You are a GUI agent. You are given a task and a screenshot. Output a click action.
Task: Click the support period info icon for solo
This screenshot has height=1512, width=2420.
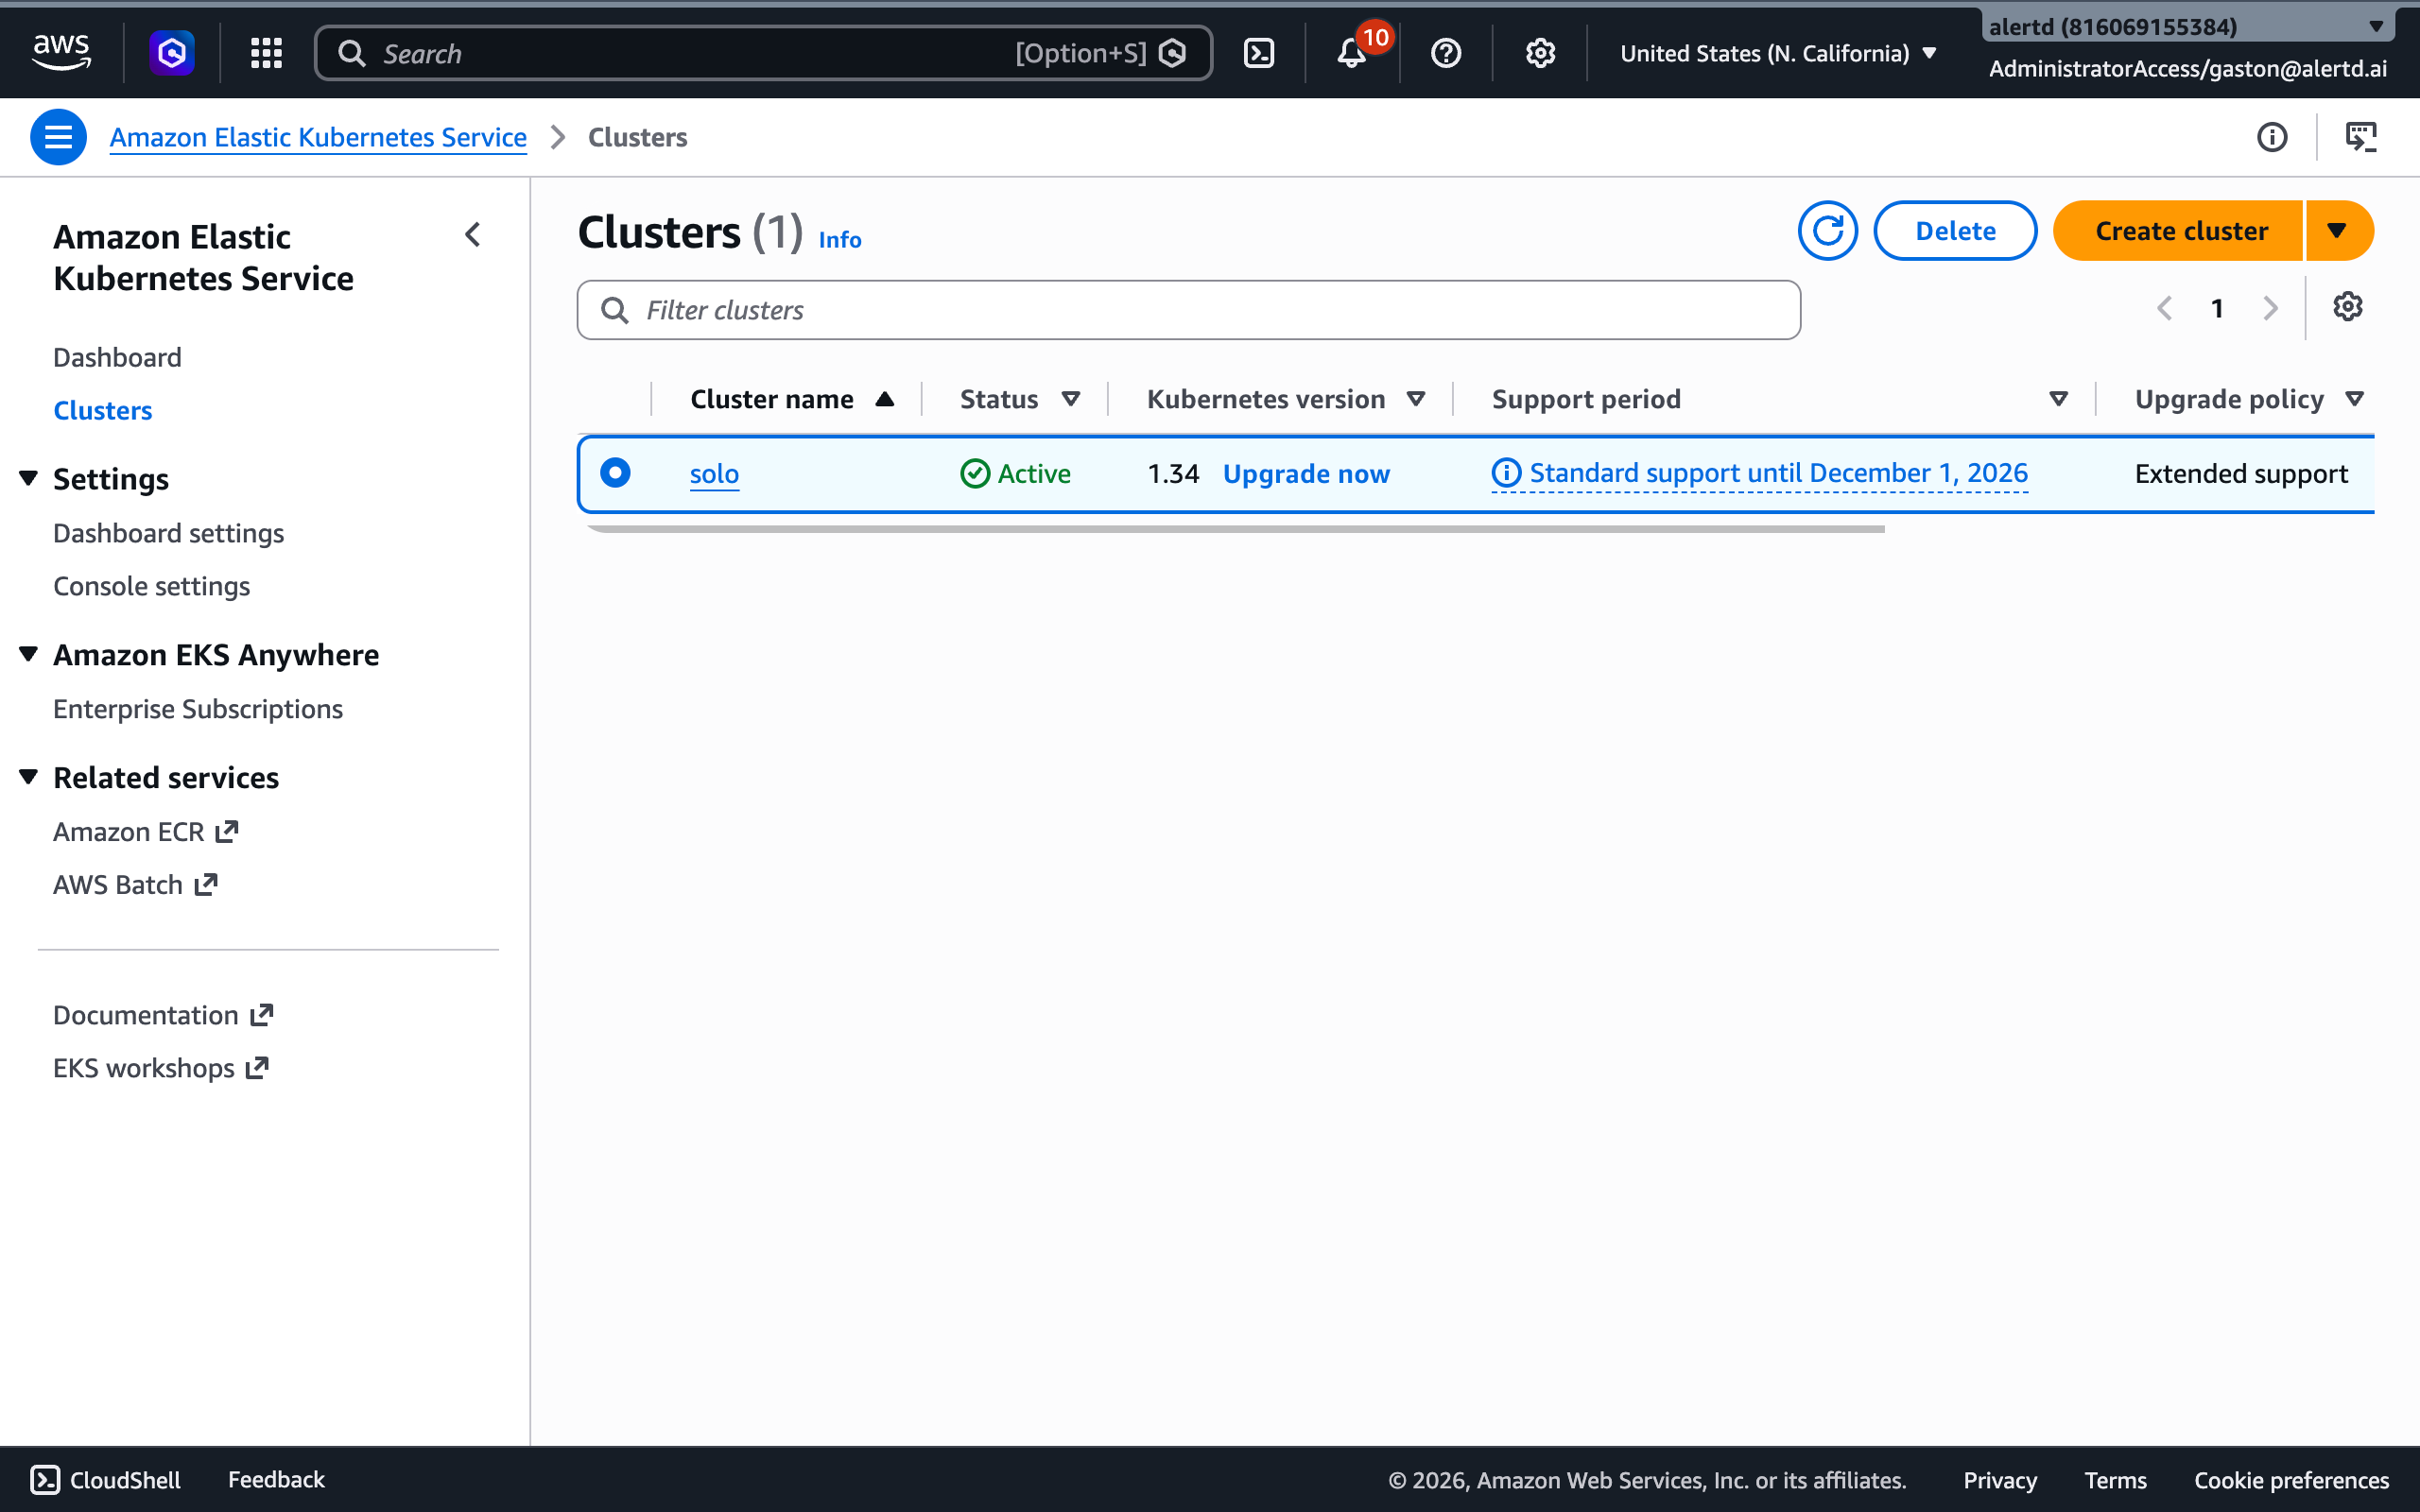pyautogui.click(x=1506, y=473)
